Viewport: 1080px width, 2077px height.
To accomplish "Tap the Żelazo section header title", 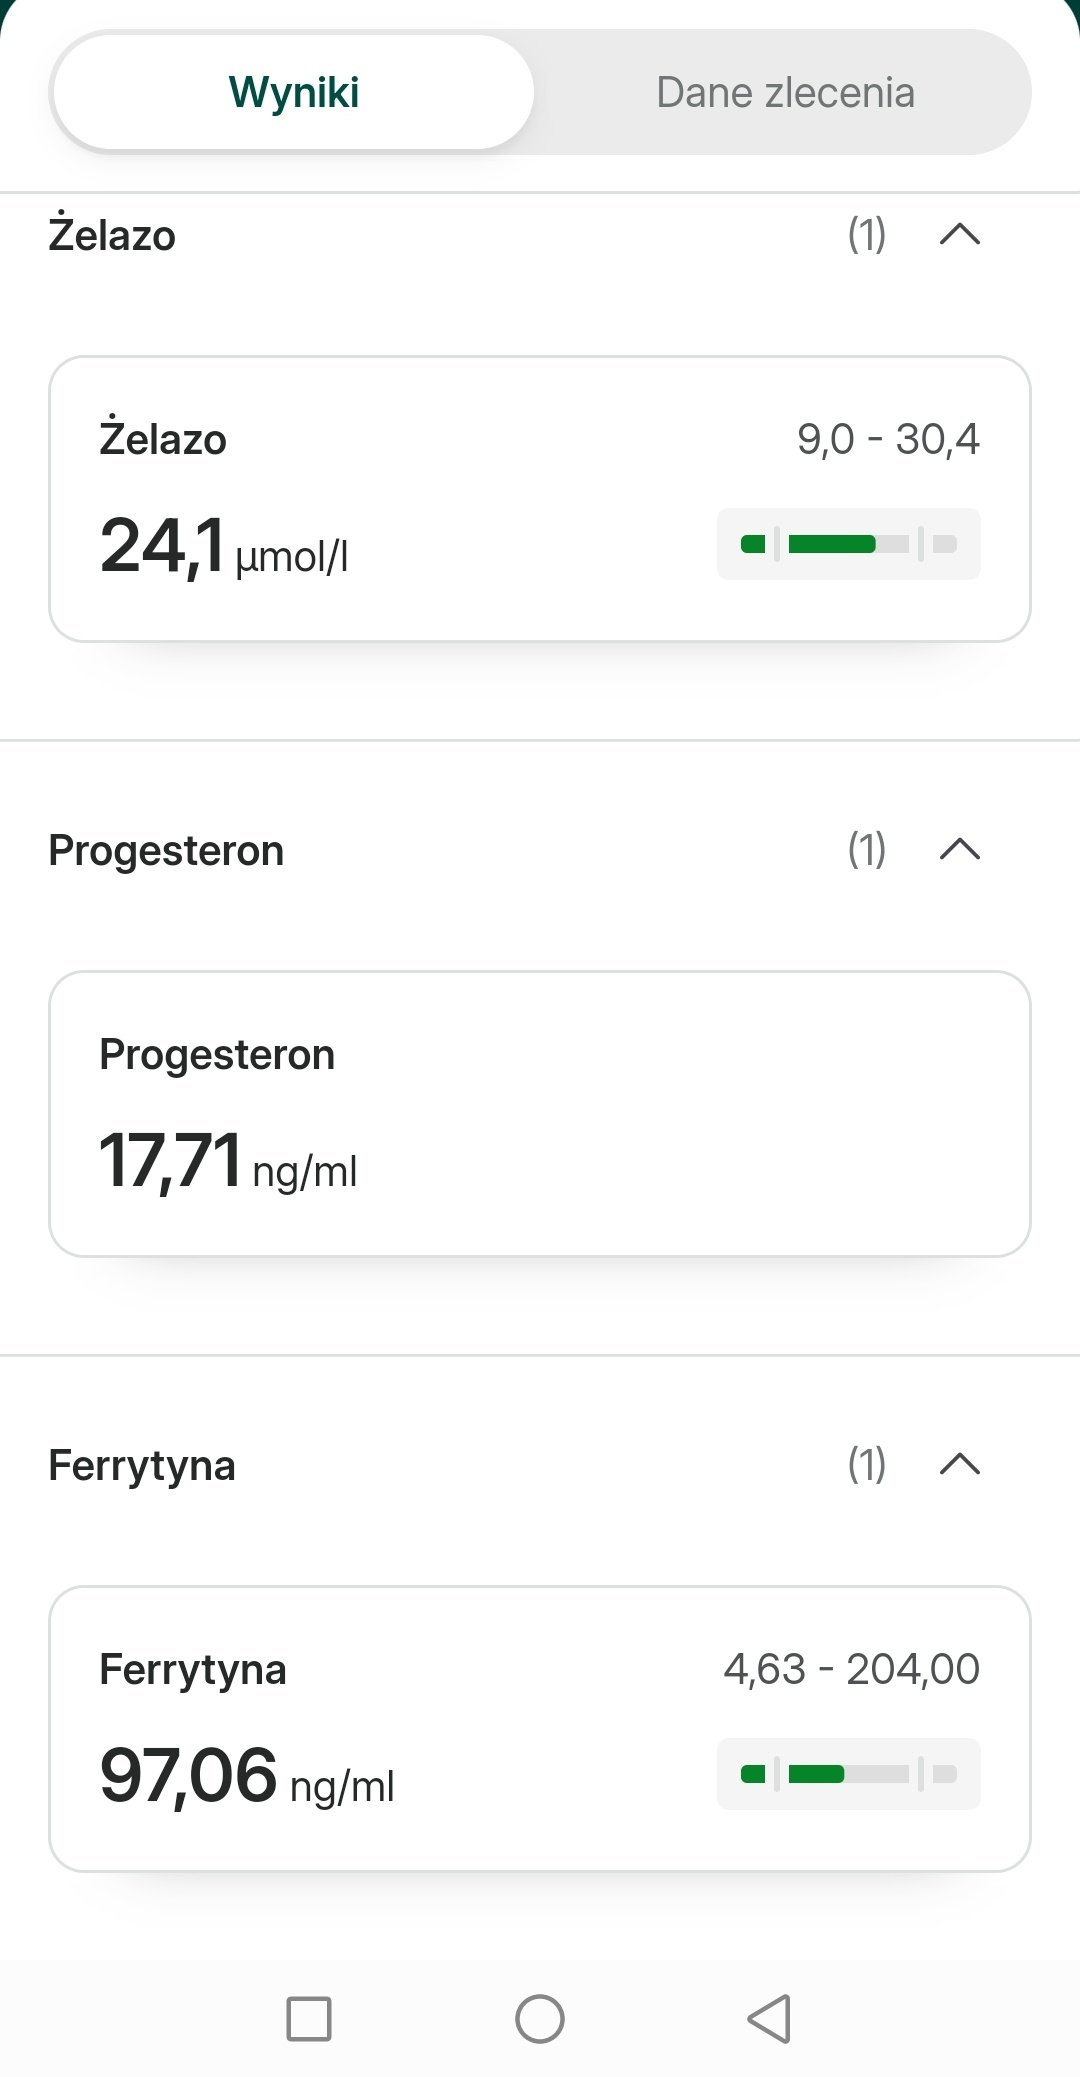I will 112,236.
